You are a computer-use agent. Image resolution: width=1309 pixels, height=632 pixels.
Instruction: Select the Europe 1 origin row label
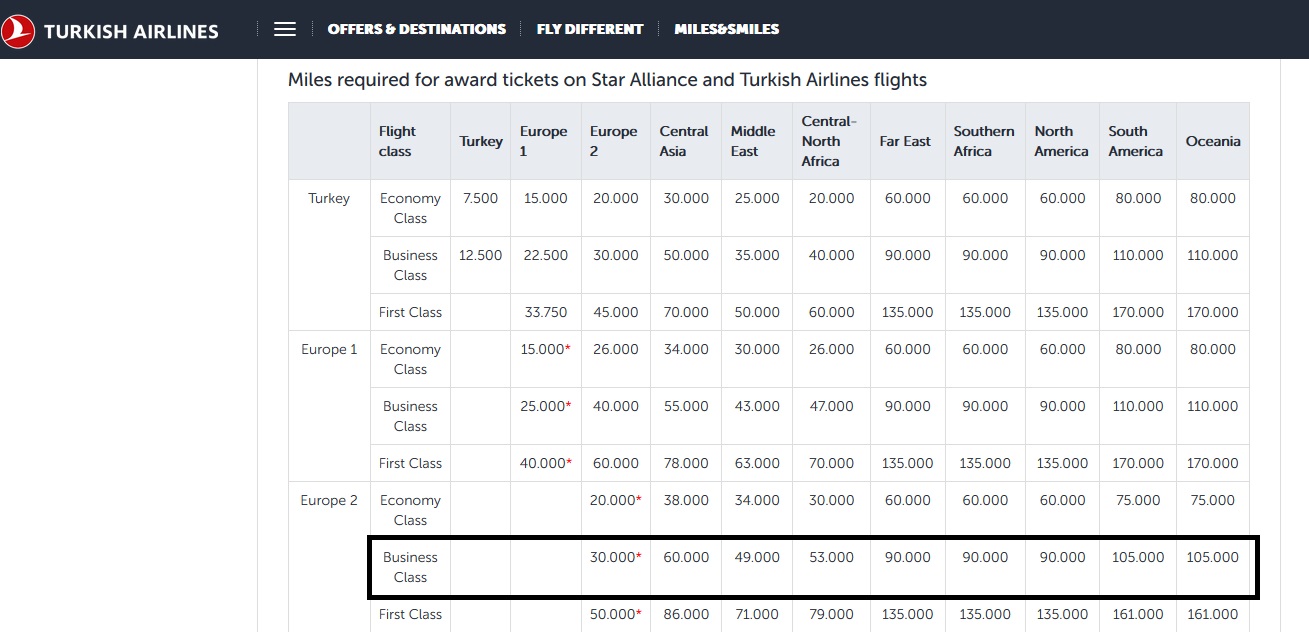tap(329, 349)
